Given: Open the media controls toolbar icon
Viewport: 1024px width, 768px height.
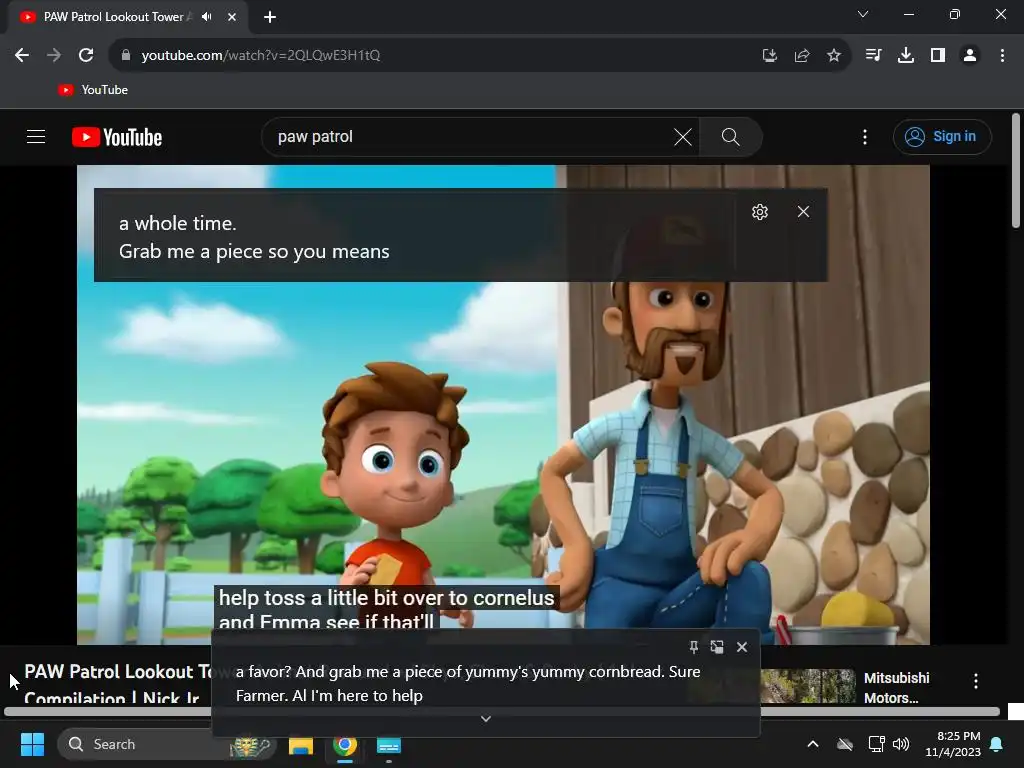Looking at the screenshot, I should (873, 56).
